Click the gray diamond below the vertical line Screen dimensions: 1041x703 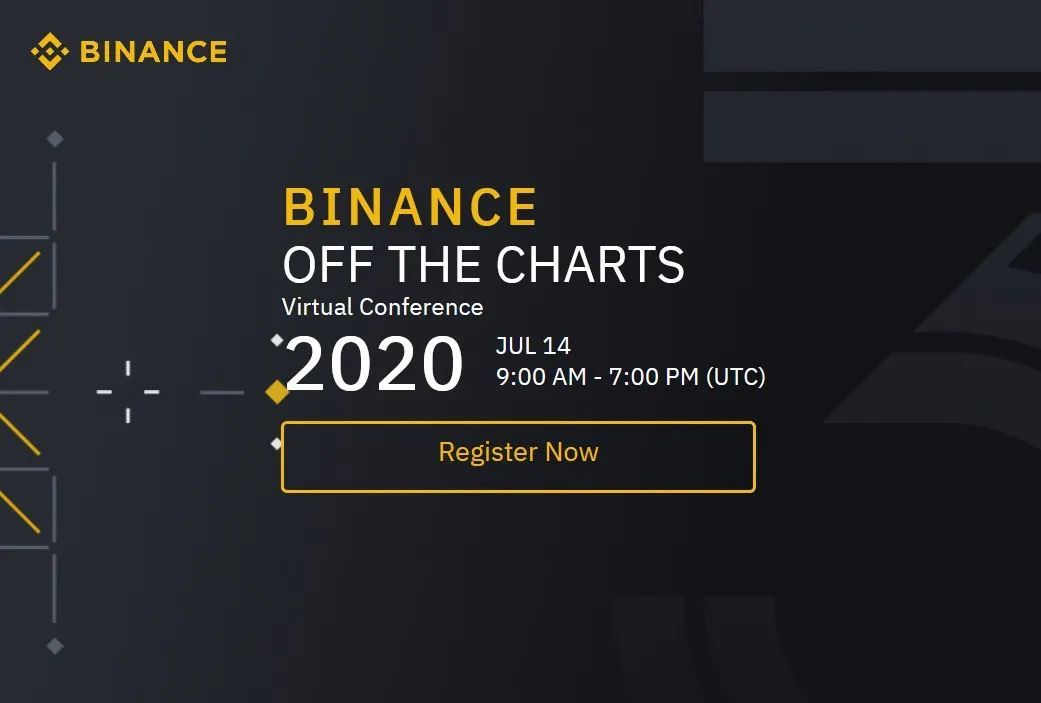point(55,645)
